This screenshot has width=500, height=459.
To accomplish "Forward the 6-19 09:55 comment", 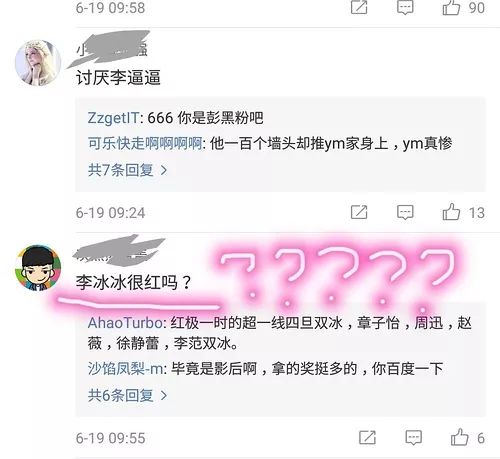I will tap(367, 438).
